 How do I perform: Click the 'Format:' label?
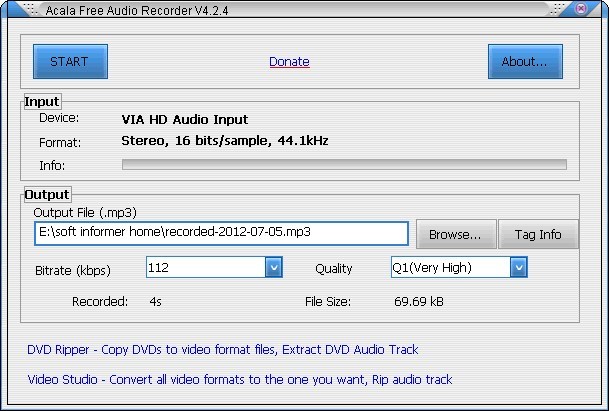pos(60,143)
